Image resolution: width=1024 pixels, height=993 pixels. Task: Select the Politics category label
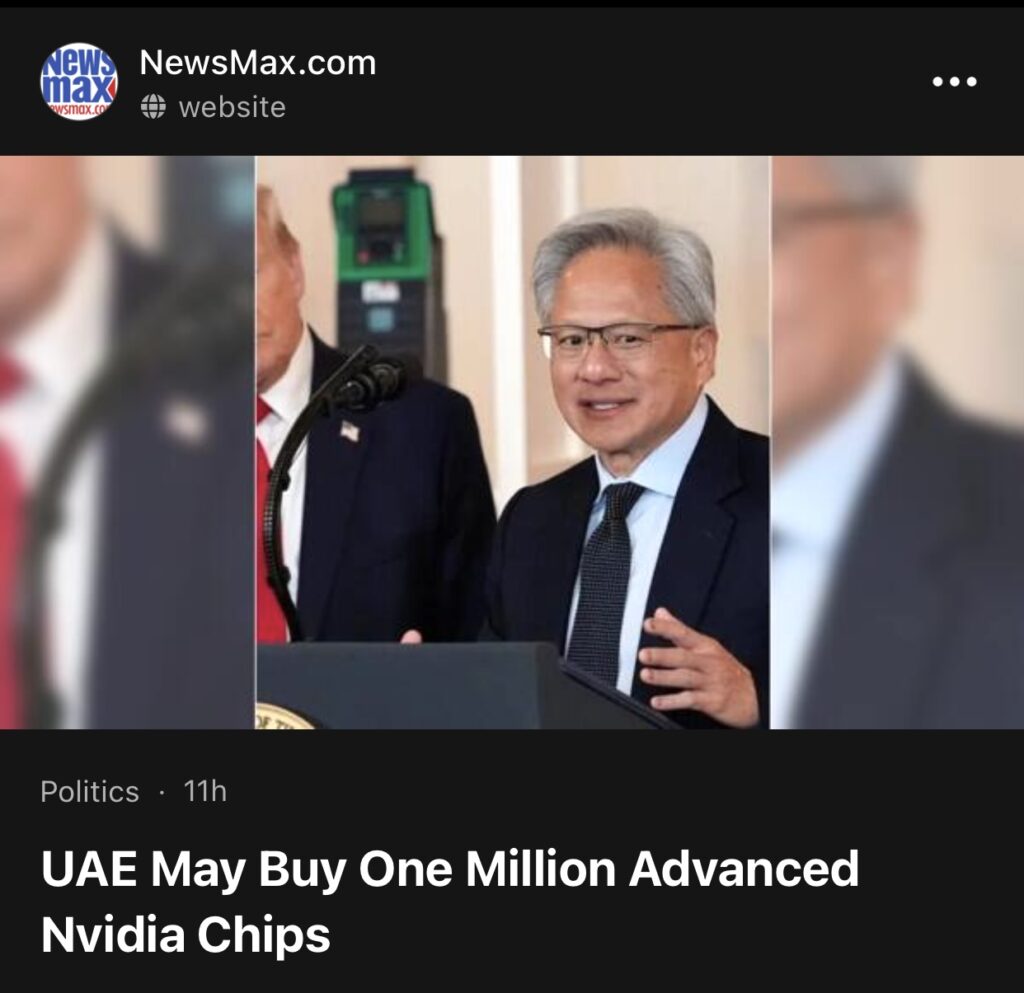click(x=89, y=792)
